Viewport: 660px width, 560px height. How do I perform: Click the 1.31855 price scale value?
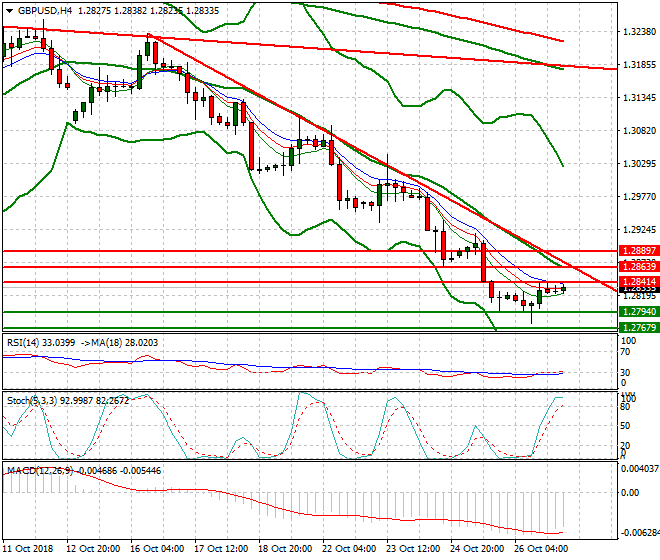tap(639, 64)
